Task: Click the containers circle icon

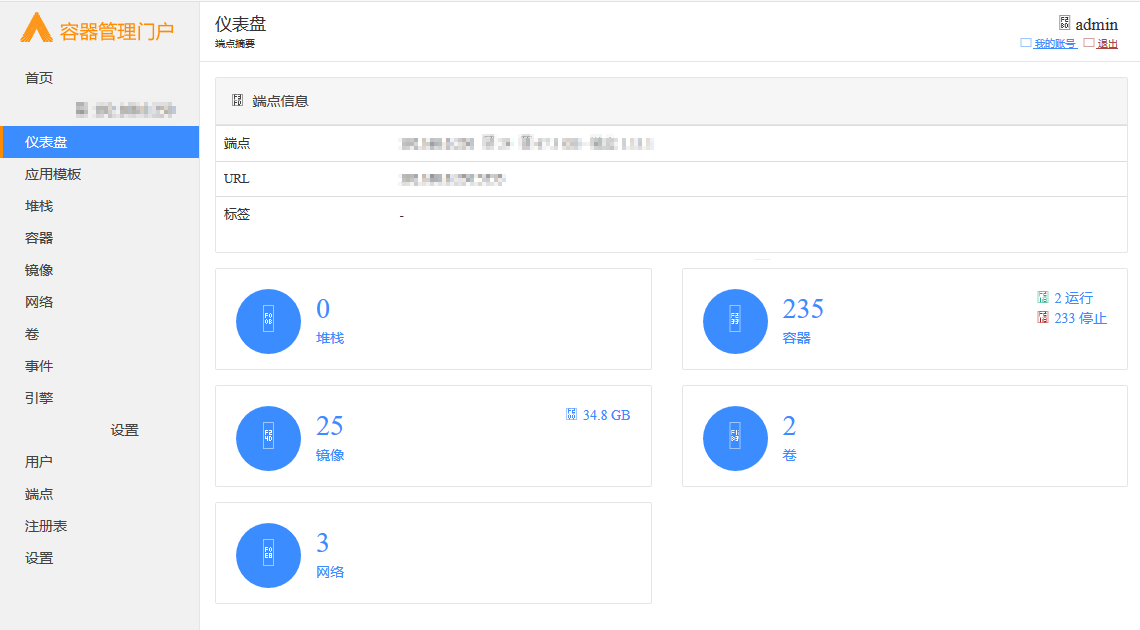Action: coord(735,321)
